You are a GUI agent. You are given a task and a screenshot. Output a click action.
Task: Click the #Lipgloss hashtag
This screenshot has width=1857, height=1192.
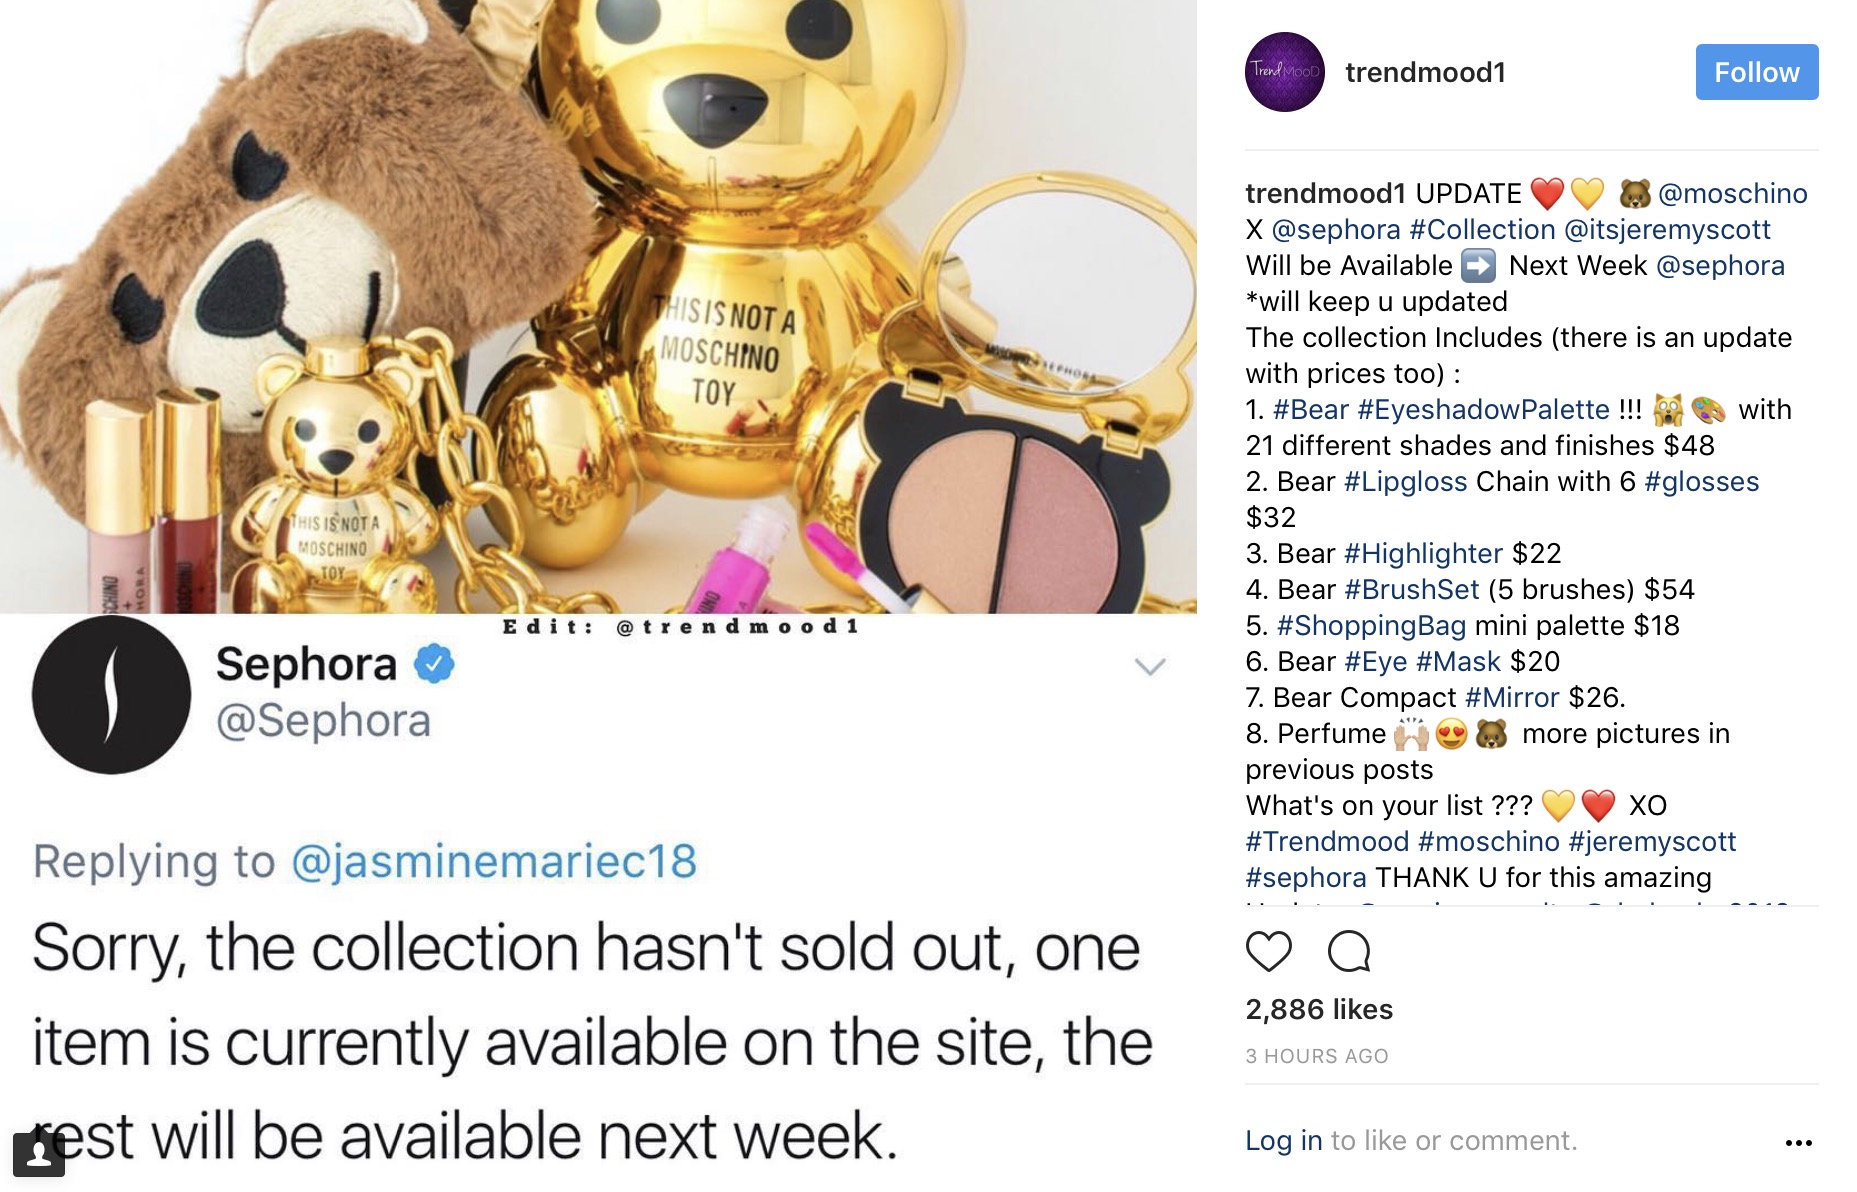(1405, 481)
